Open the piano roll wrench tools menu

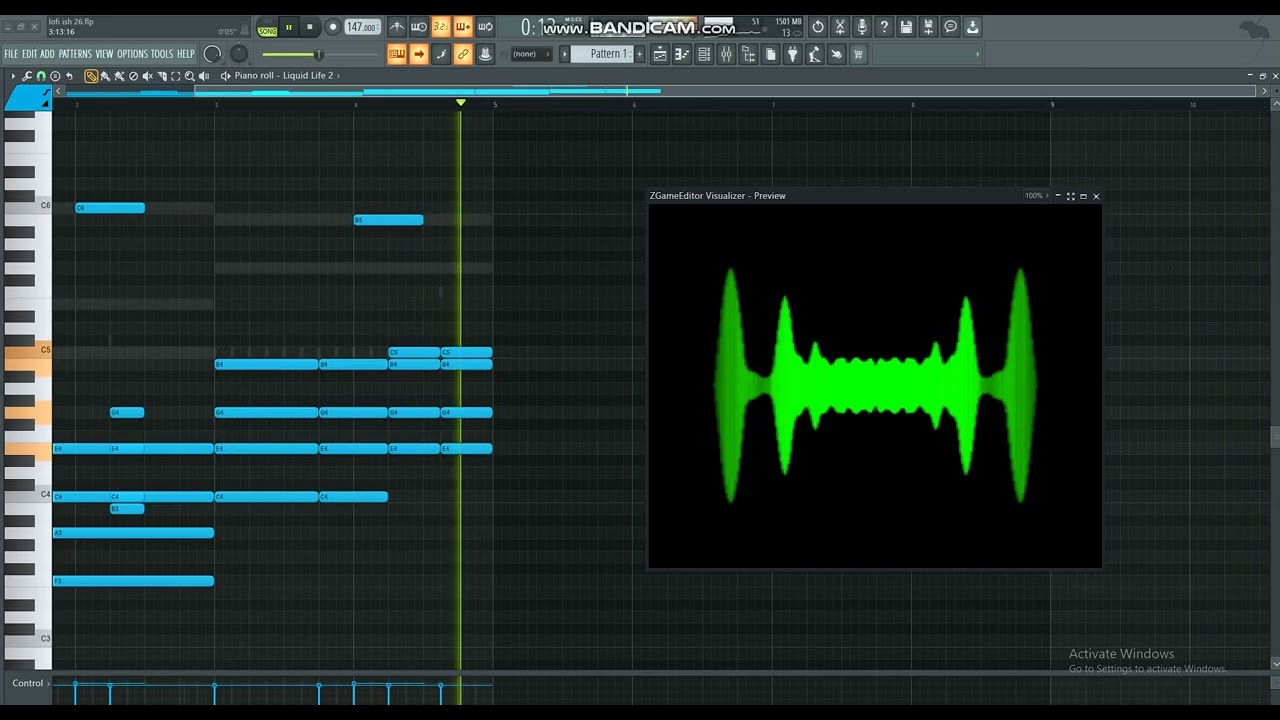(x=27, y=76)
